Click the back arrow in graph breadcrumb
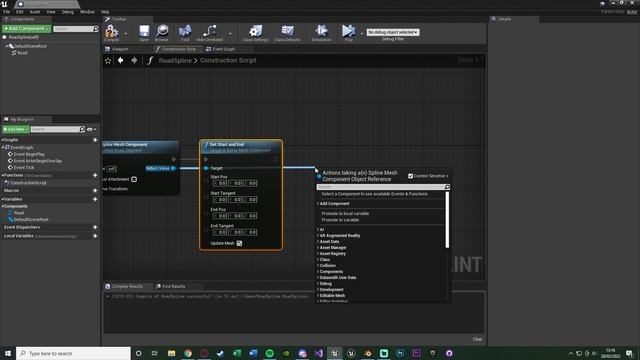 click(x=120, y=60)
